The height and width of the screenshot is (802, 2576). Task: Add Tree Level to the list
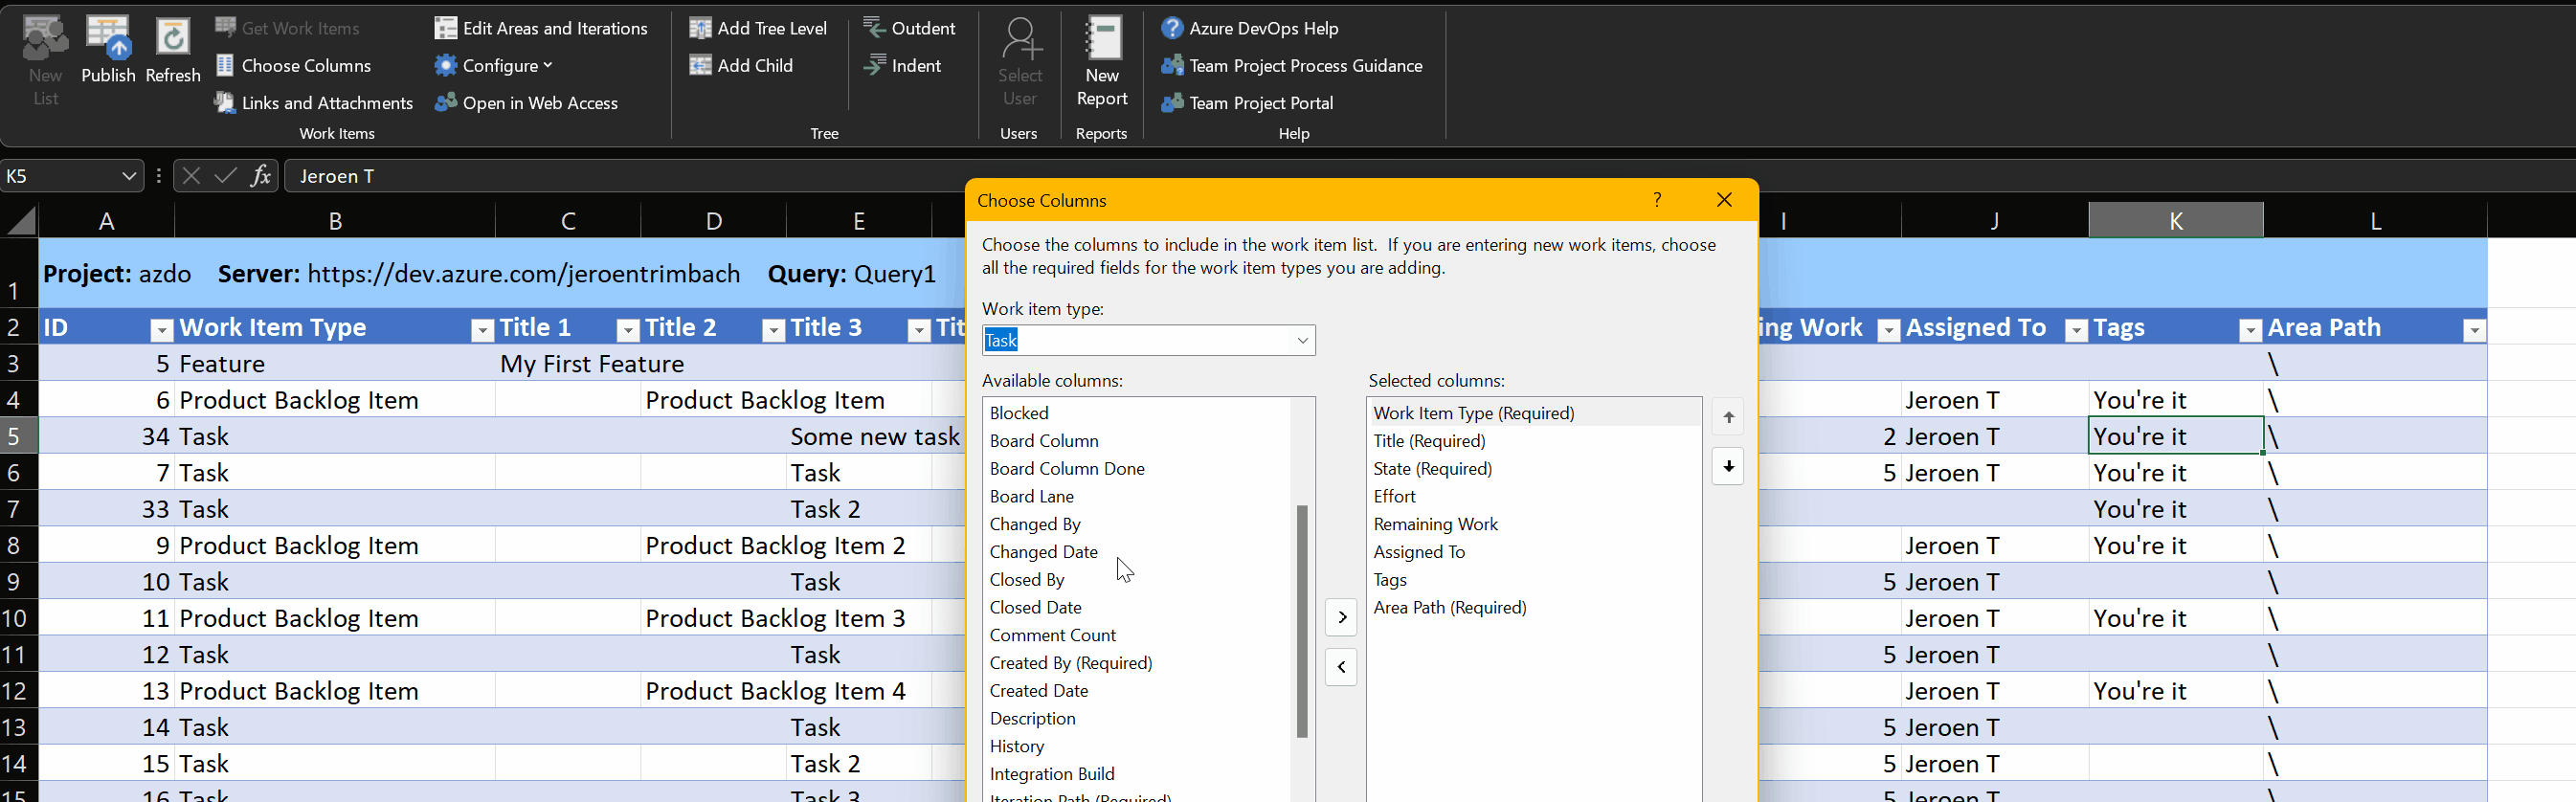[758, 28]
